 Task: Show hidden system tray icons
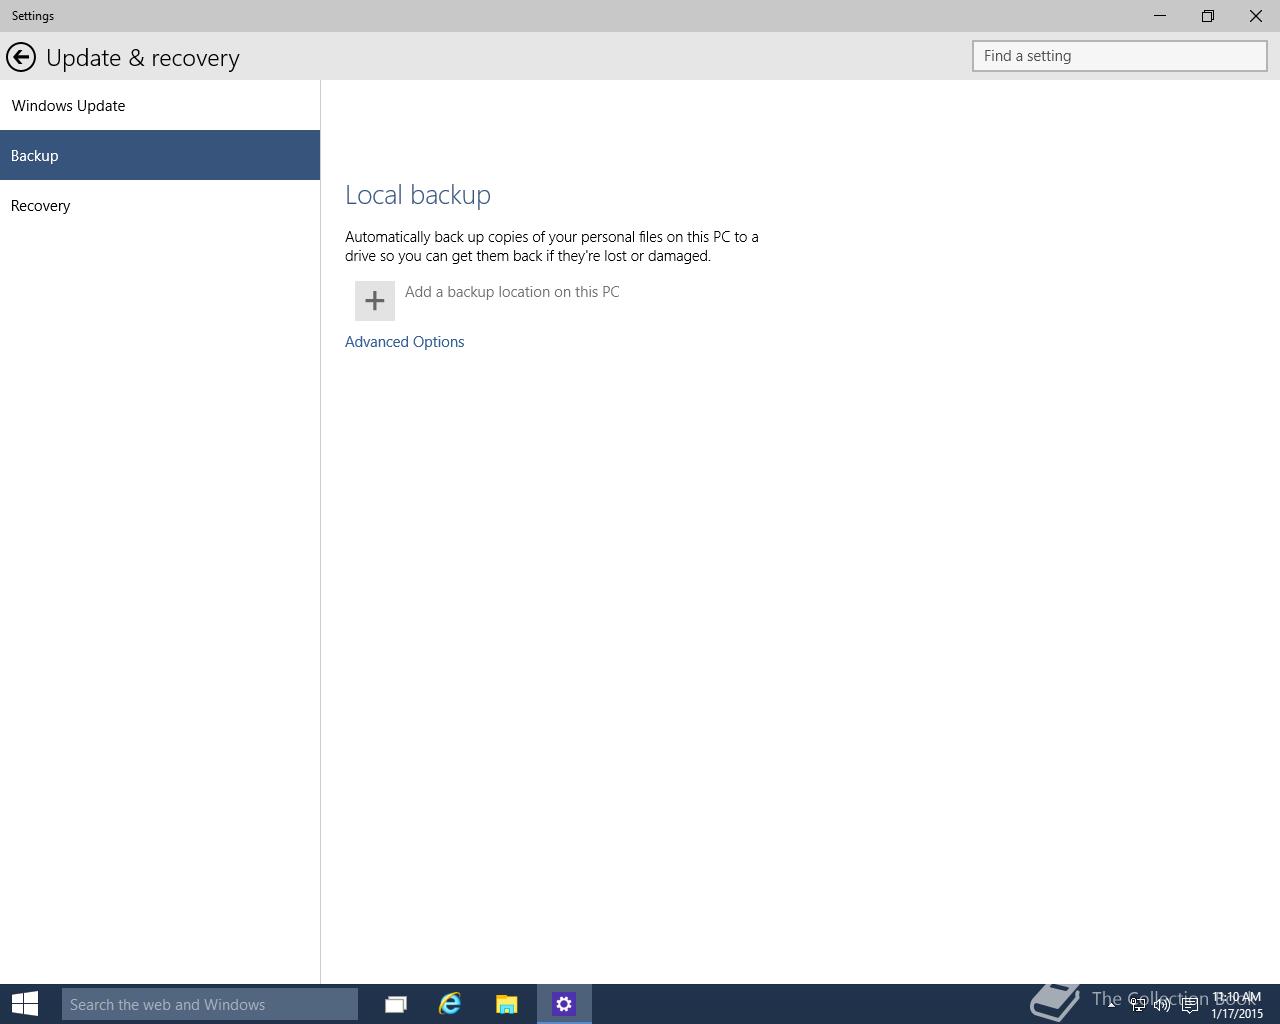tap(1111, 1004)
